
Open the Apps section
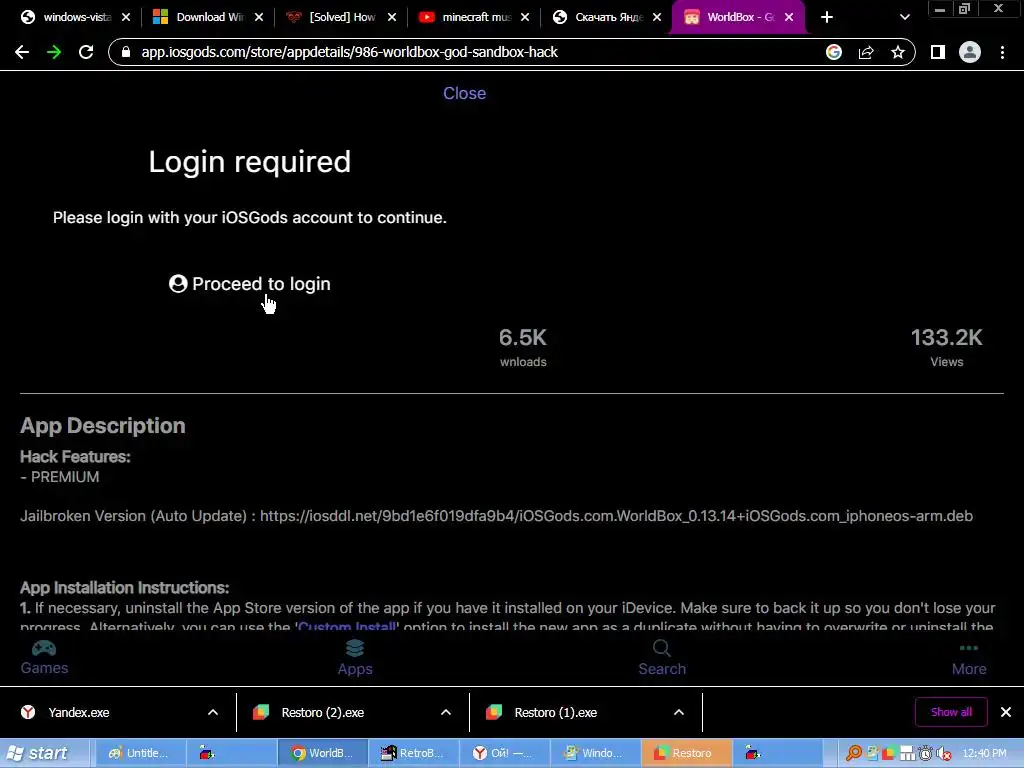pyautogui.click(x=355, y=658)
